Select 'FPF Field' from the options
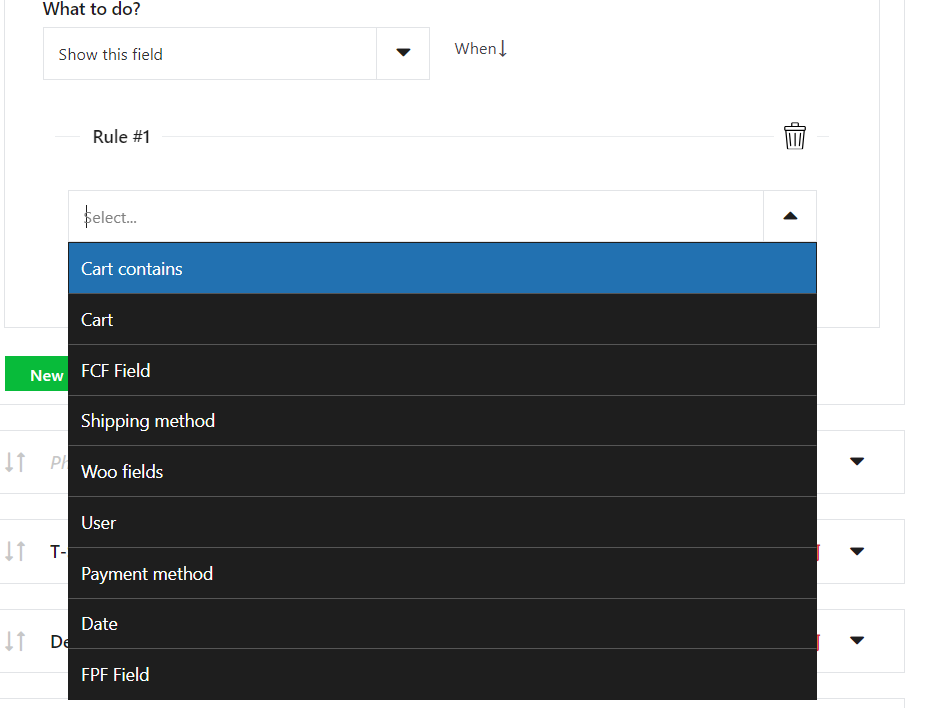Image resolution: width=929 pixels, height=708 pixels. coord(442,675)
